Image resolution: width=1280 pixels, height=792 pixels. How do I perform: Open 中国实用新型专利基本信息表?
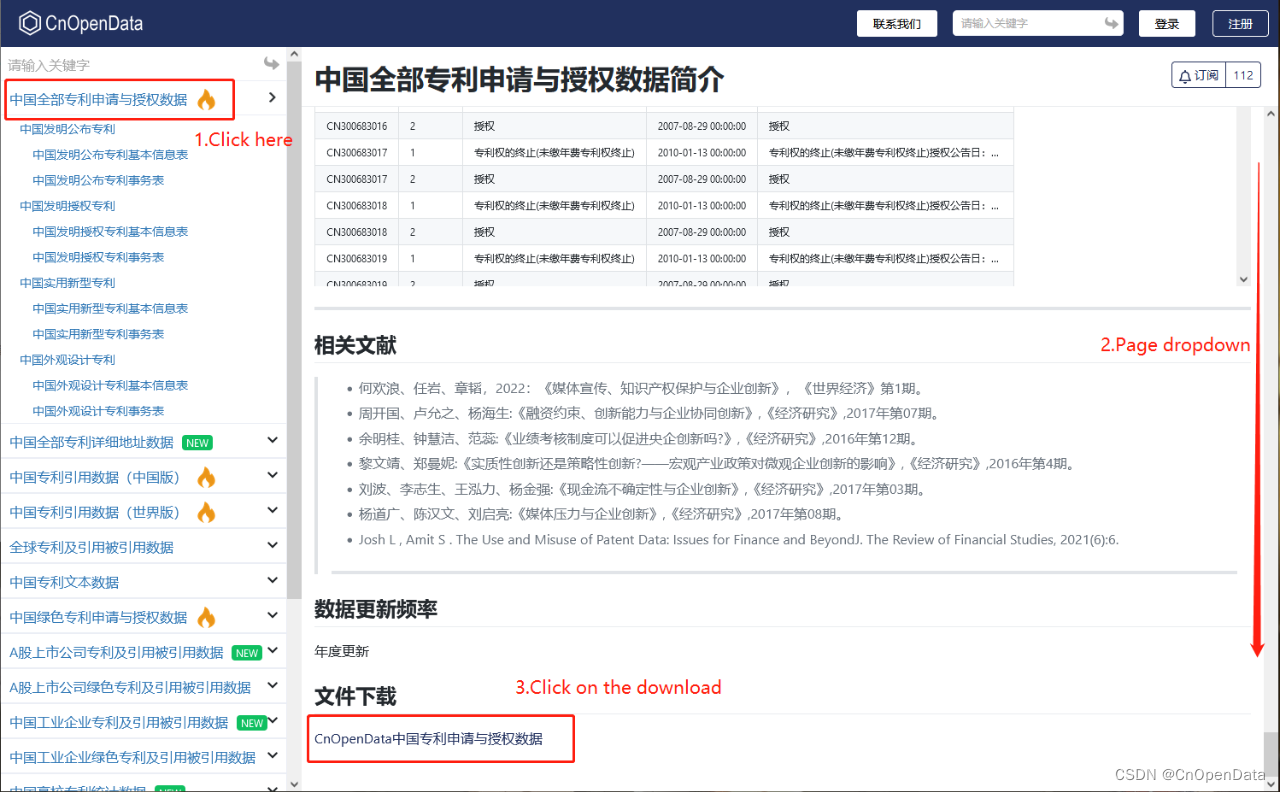pyautogui.click(x=110, y=309)
